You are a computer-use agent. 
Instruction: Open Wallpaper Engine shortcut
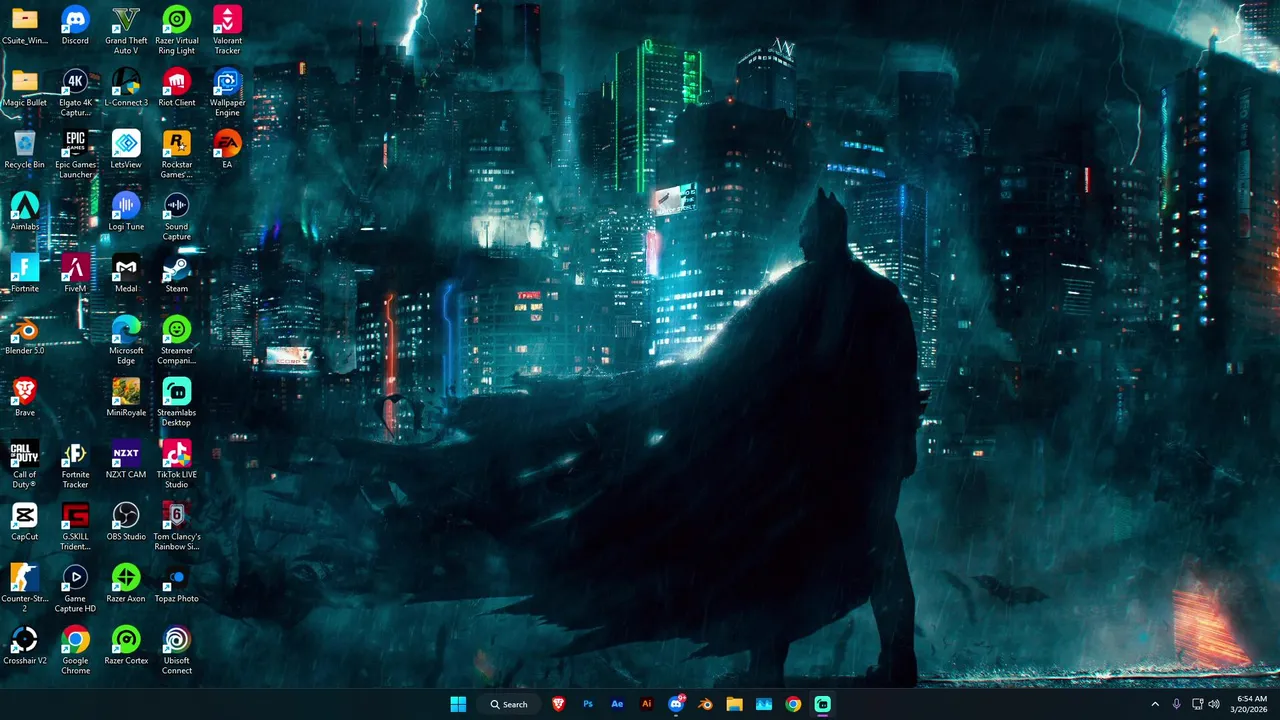(x=227, y=93)
